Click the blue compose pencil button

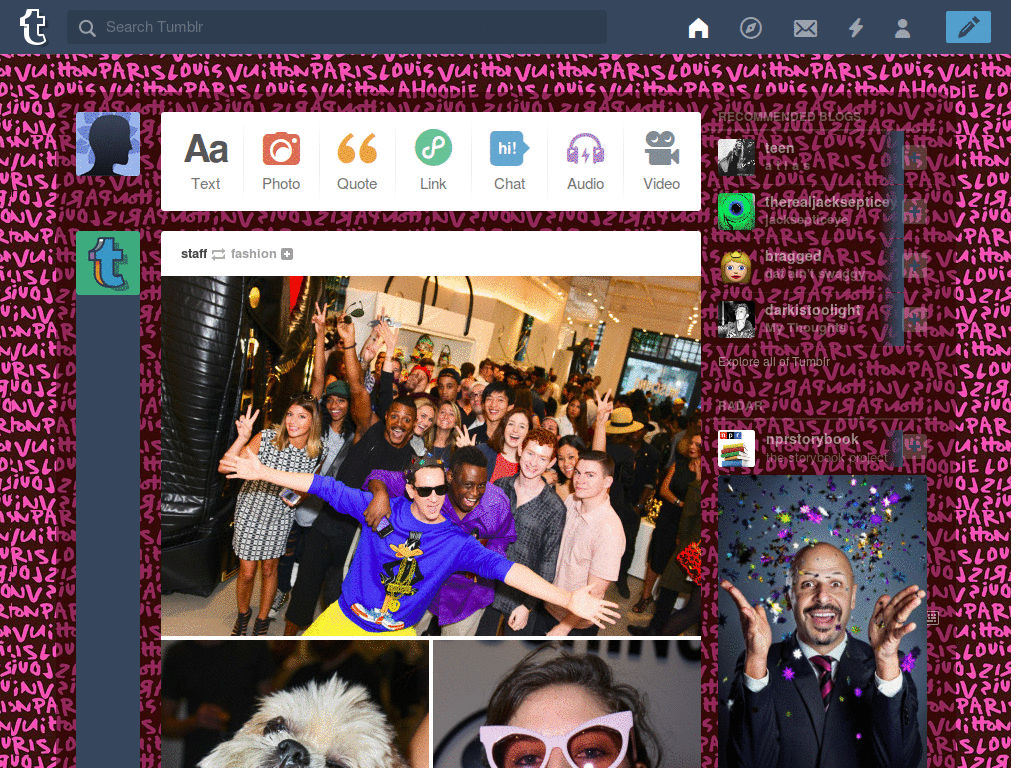click(x=968, y=27)
